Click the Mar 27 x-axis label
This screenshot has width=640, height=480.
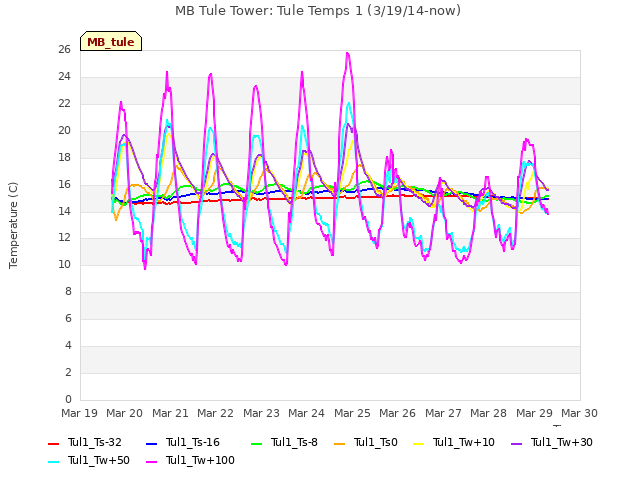[444, 413]
